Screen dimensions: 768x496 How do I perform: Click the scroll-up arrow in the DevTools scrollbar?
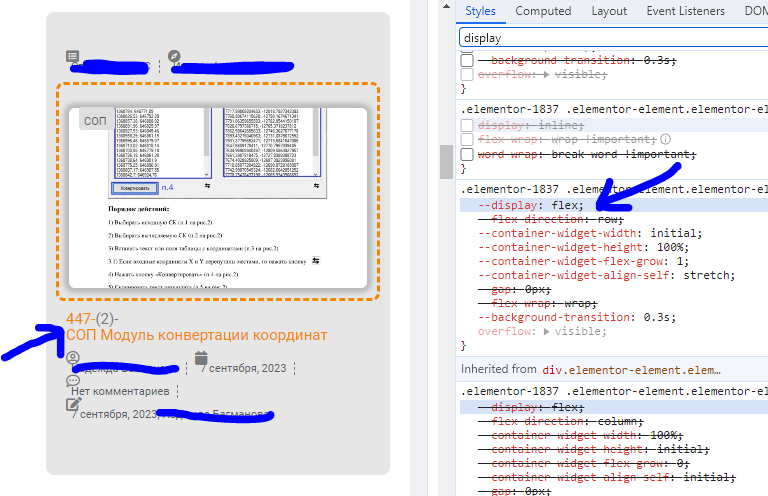pos(446,6)
